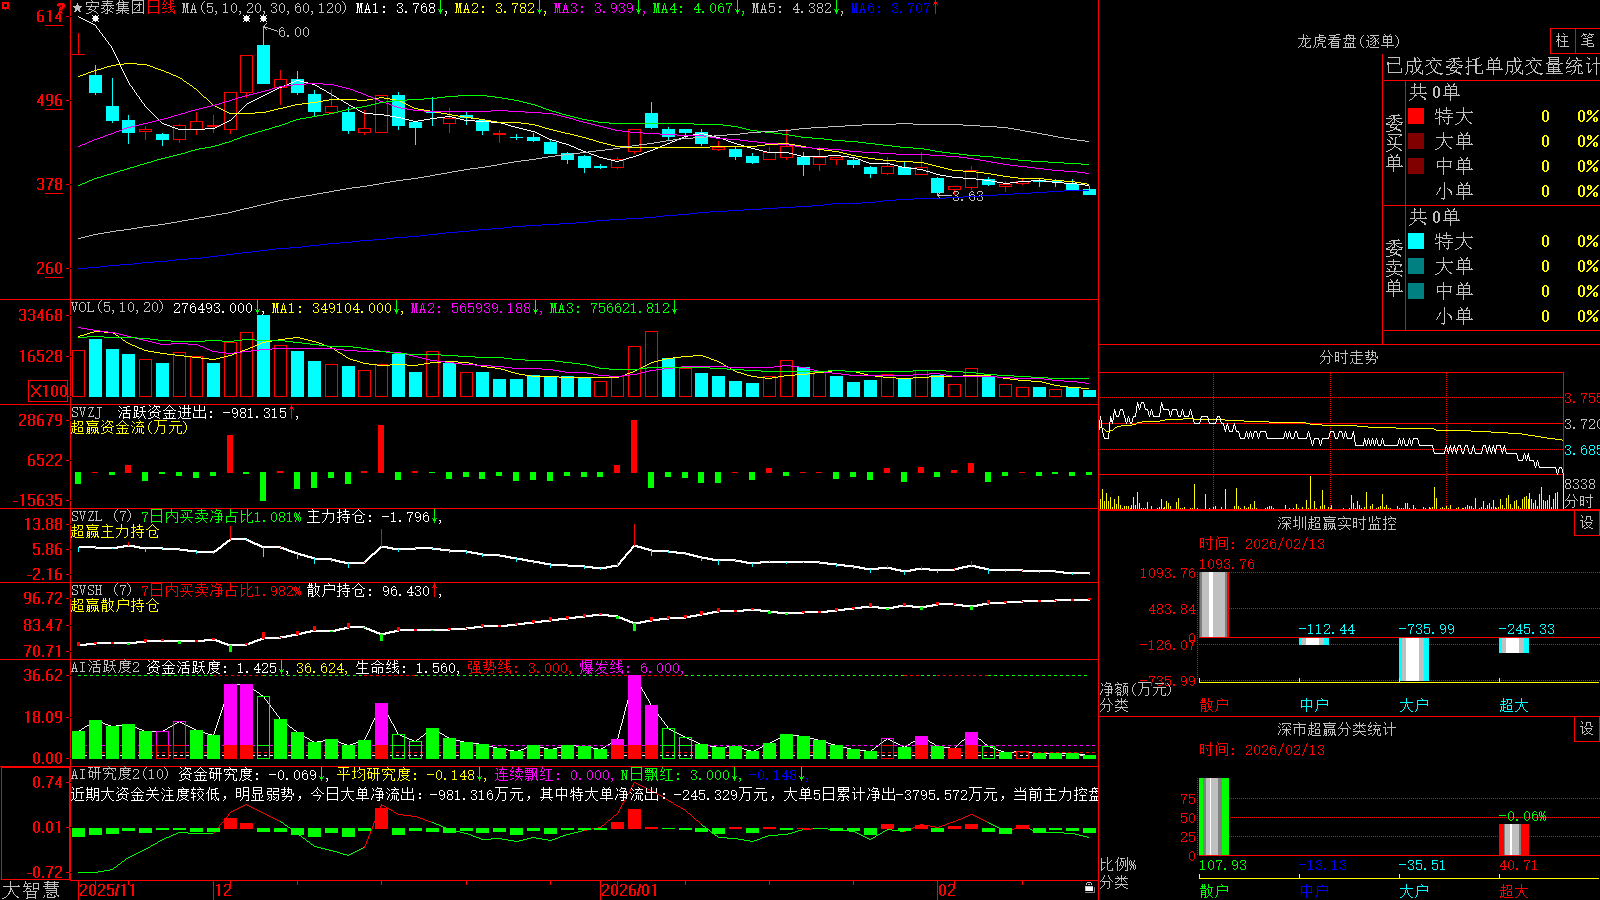The image size is (1600, 900).
Task: Click the red question mark help icon
Action: point(61,8)
